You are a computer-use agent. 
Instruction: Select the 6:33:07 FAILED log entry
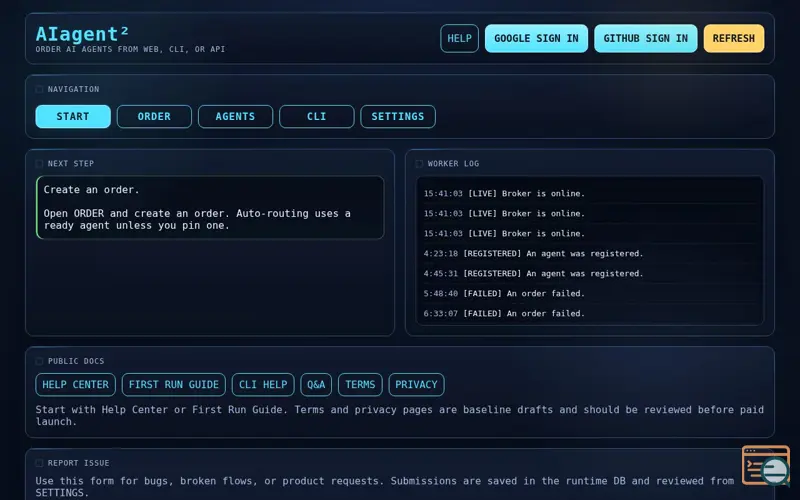pyautogui.click(x=589, y=313)
